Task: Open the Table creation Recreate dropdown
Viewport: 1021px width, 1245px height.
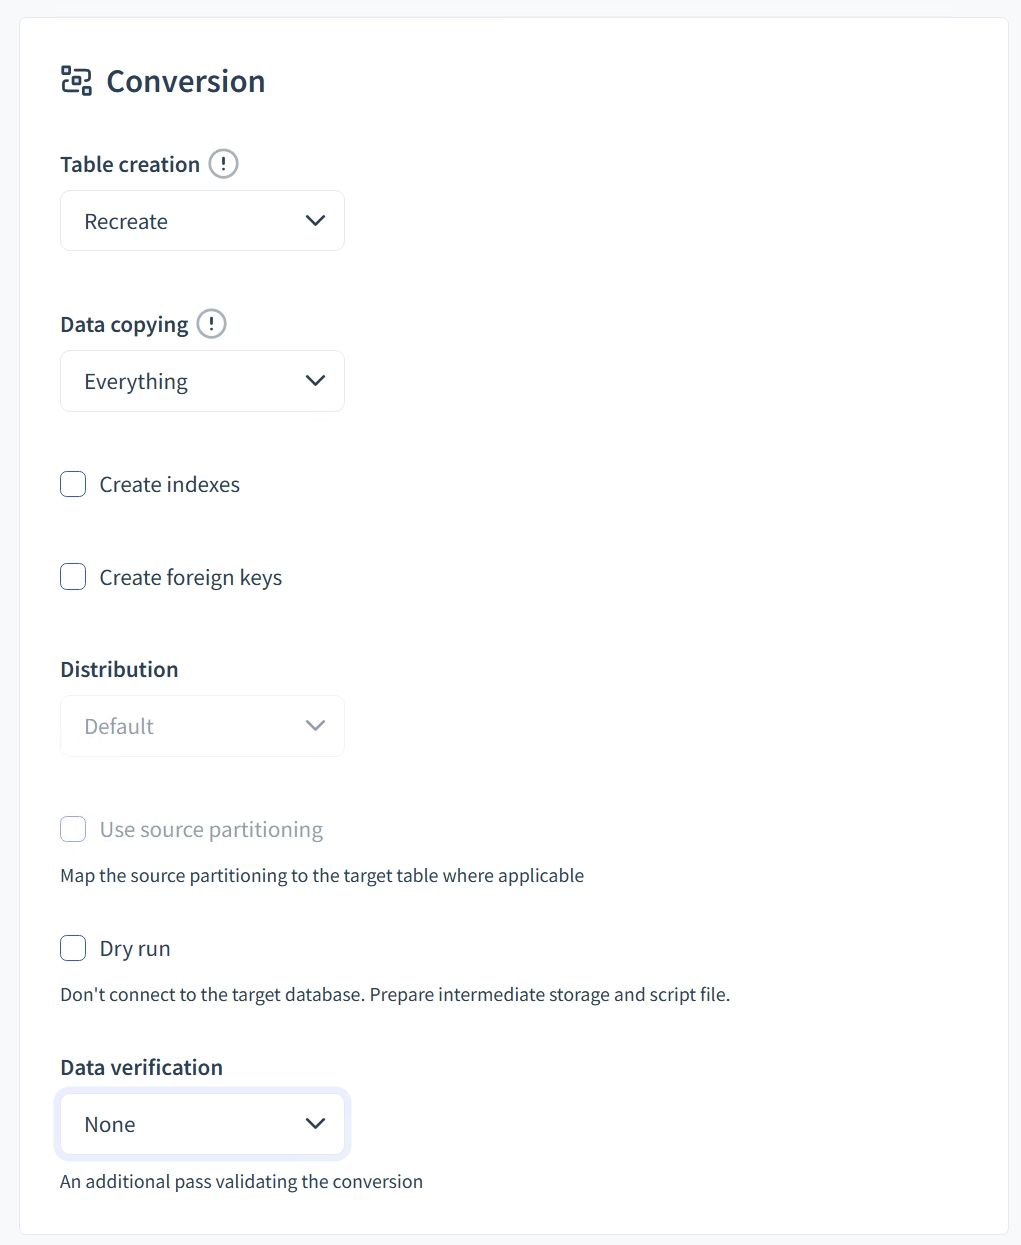Action: pos(202,221)
